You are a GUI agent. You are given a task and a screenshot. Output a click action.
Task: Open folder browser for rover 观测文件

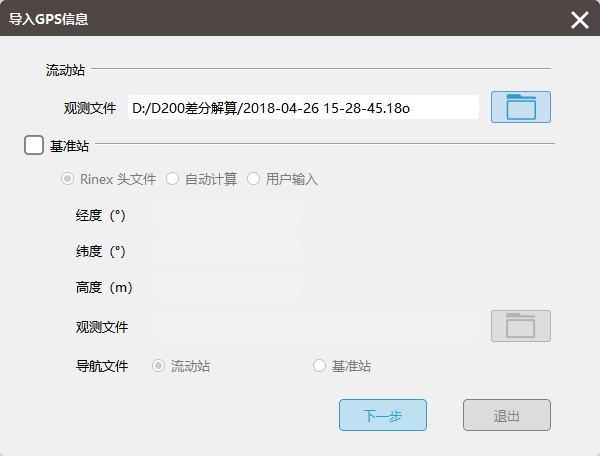(x=521, y=107)
